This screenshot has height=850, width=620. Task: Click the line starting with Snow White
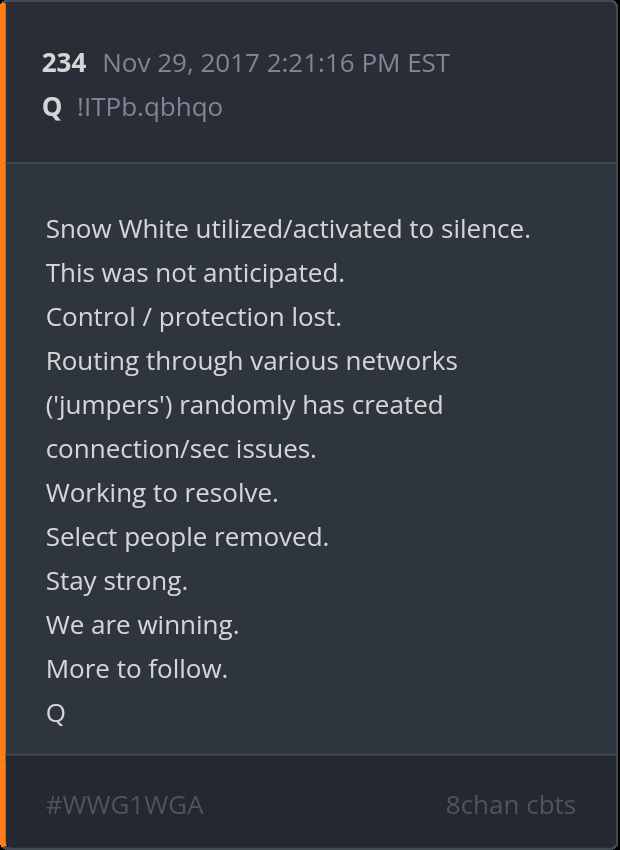pyautogui.click(x=288, y=229)
